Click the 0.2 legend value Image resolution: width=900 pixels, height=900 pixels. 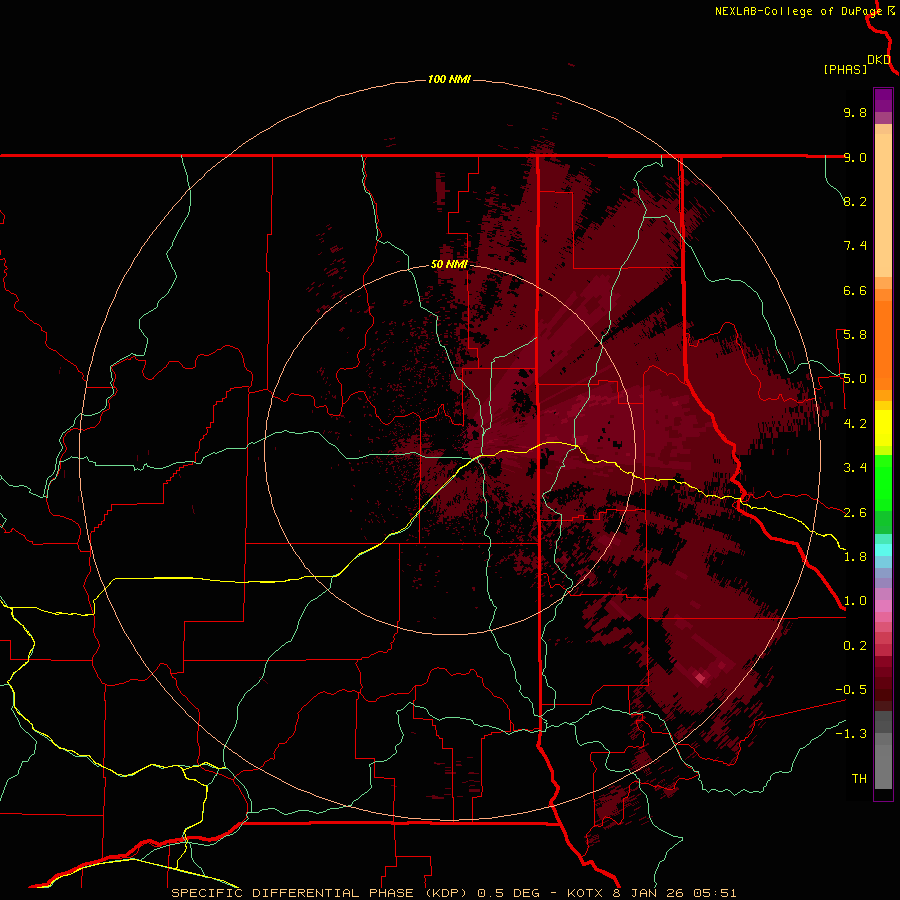coord(855,646)
